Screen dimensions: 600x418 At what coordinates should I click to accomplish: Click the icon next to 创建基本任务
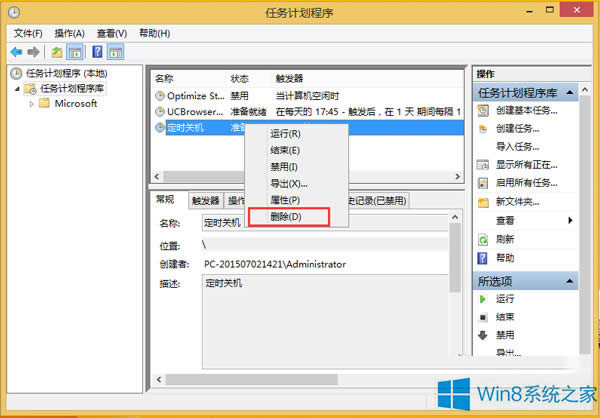tap(483, 111)
